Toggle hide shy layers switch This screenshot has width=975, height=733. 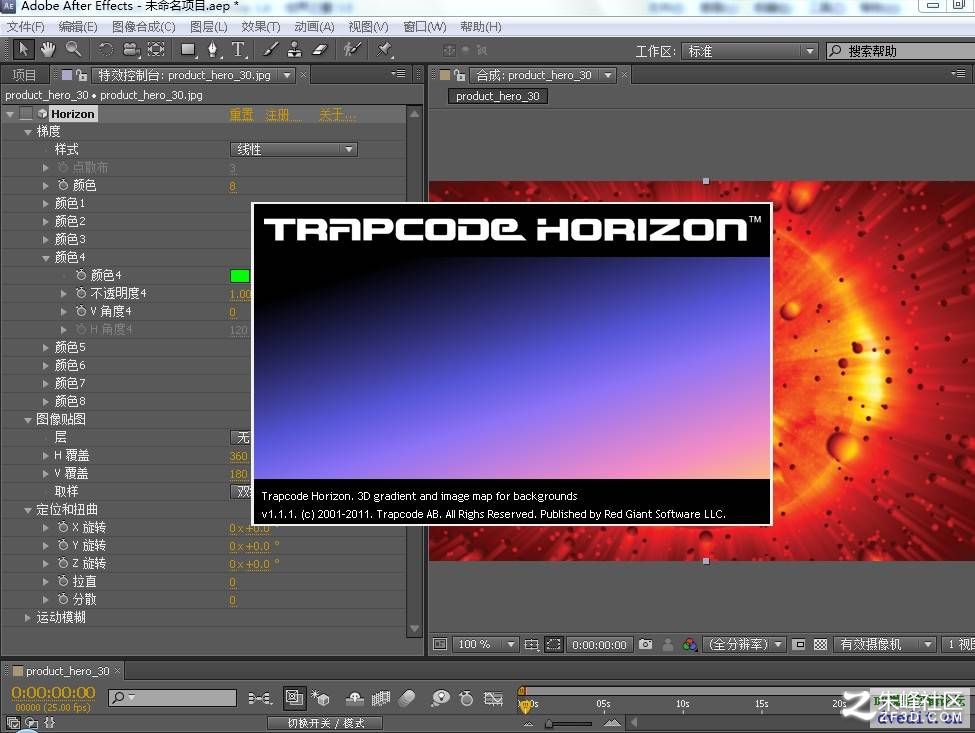(354, 698)
